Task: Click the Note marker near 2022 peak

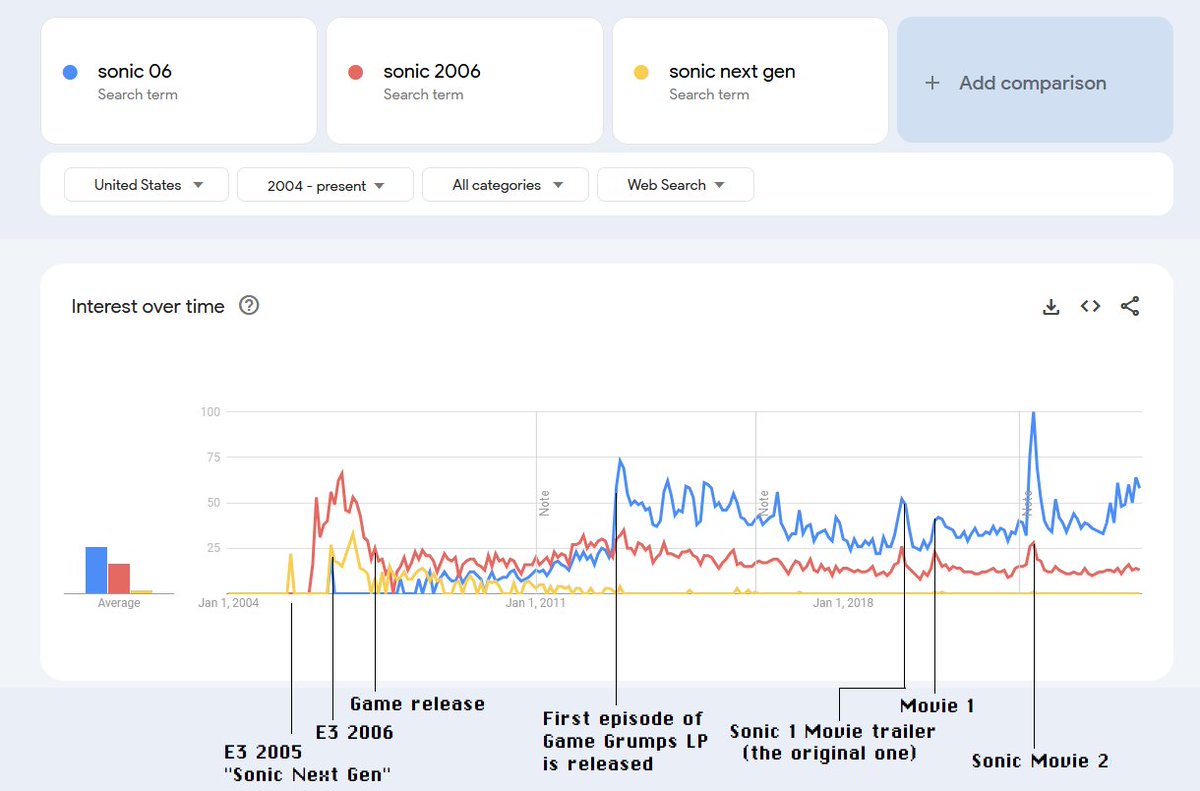Action: [1027, 502]
